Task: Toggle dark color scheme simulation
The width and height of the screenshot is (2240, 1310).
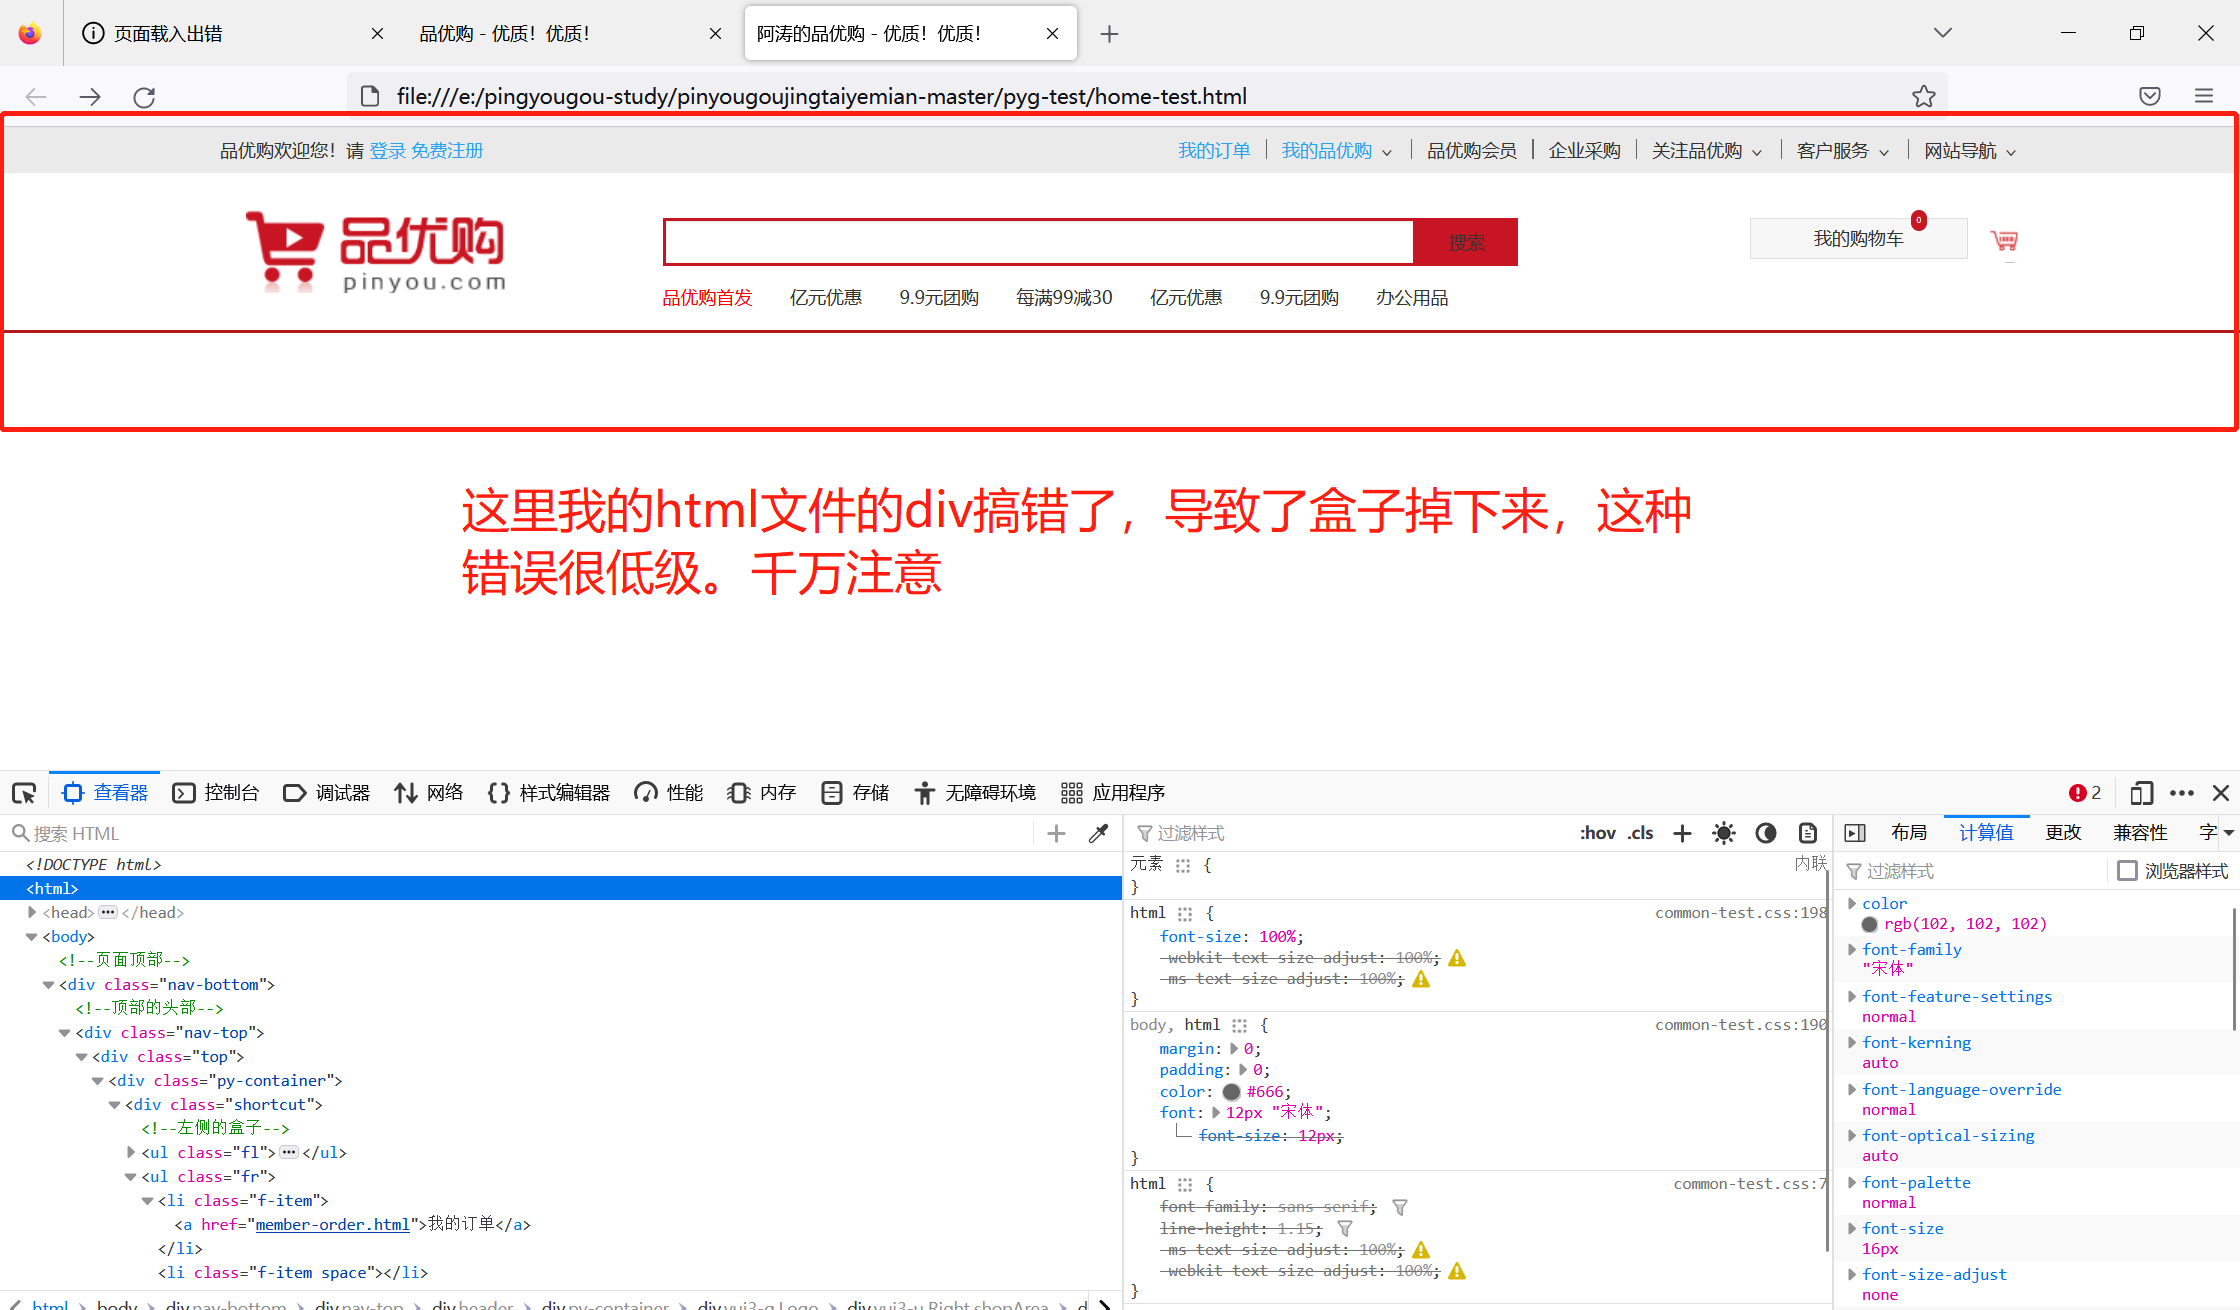Action: coord(1766,833)
